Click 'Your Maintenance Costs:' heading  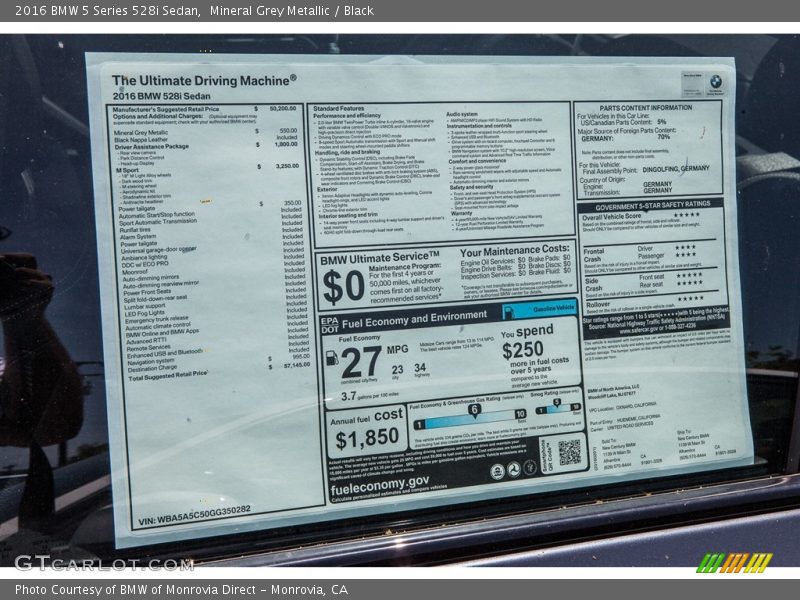pyautogui.click(x=515, y=251)
